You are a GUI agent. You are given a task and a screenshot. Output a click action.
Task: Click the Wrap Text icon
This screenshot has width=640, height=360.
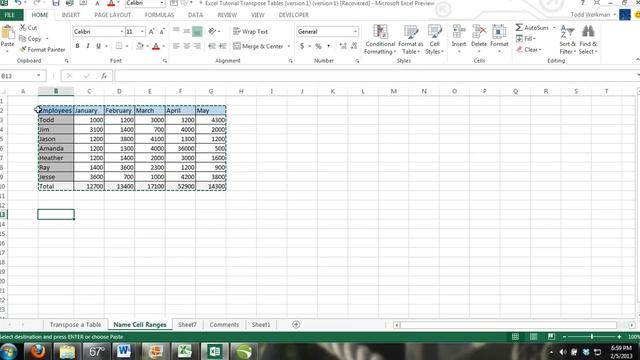tap(236, 31)
